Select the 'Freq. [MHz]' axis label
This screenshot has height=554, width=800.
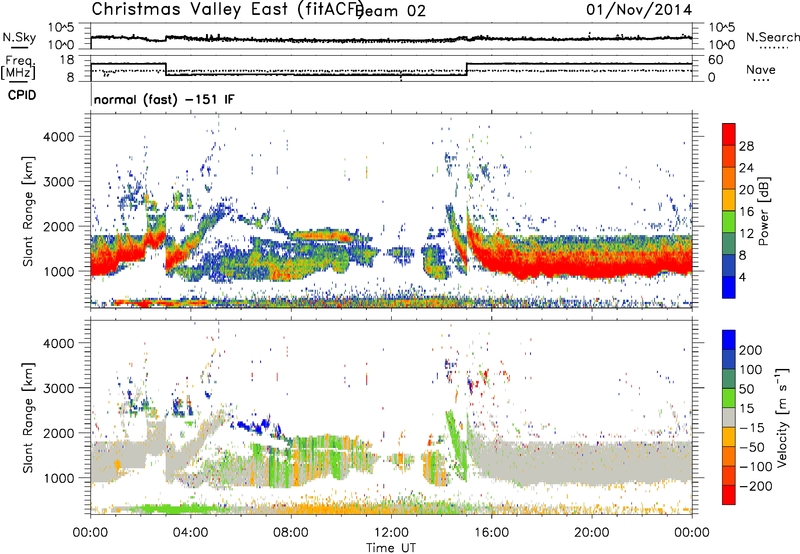(18, 68)
